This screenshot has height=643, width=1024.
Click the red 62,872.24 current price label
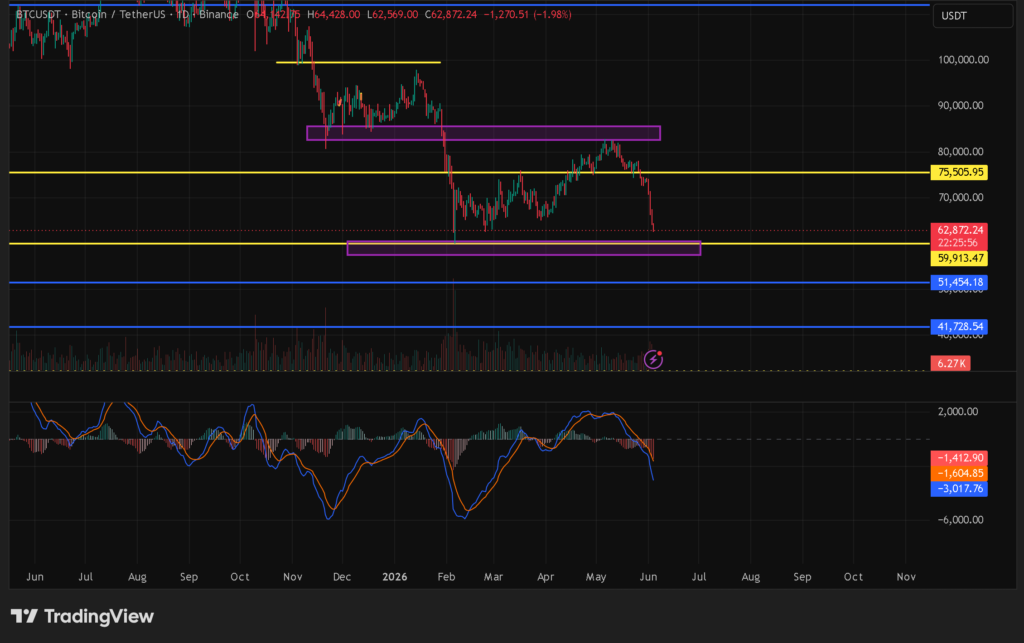(x=959, y=230)
